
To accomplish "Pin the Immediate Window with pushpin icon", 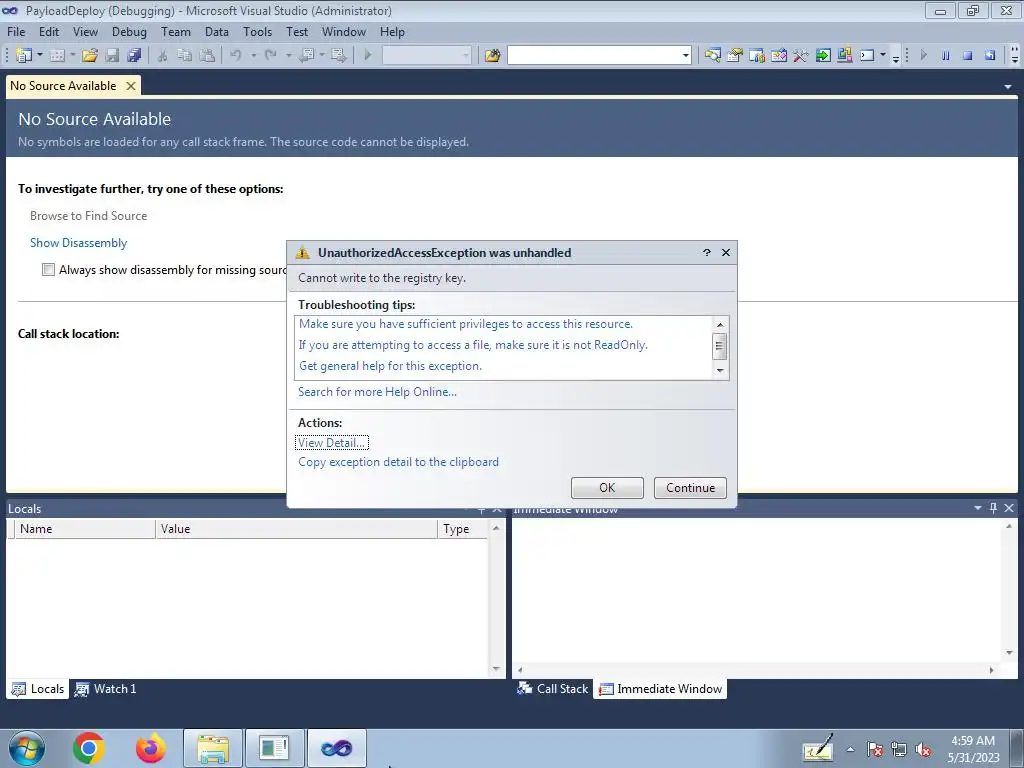I will [x=993, y=507].
